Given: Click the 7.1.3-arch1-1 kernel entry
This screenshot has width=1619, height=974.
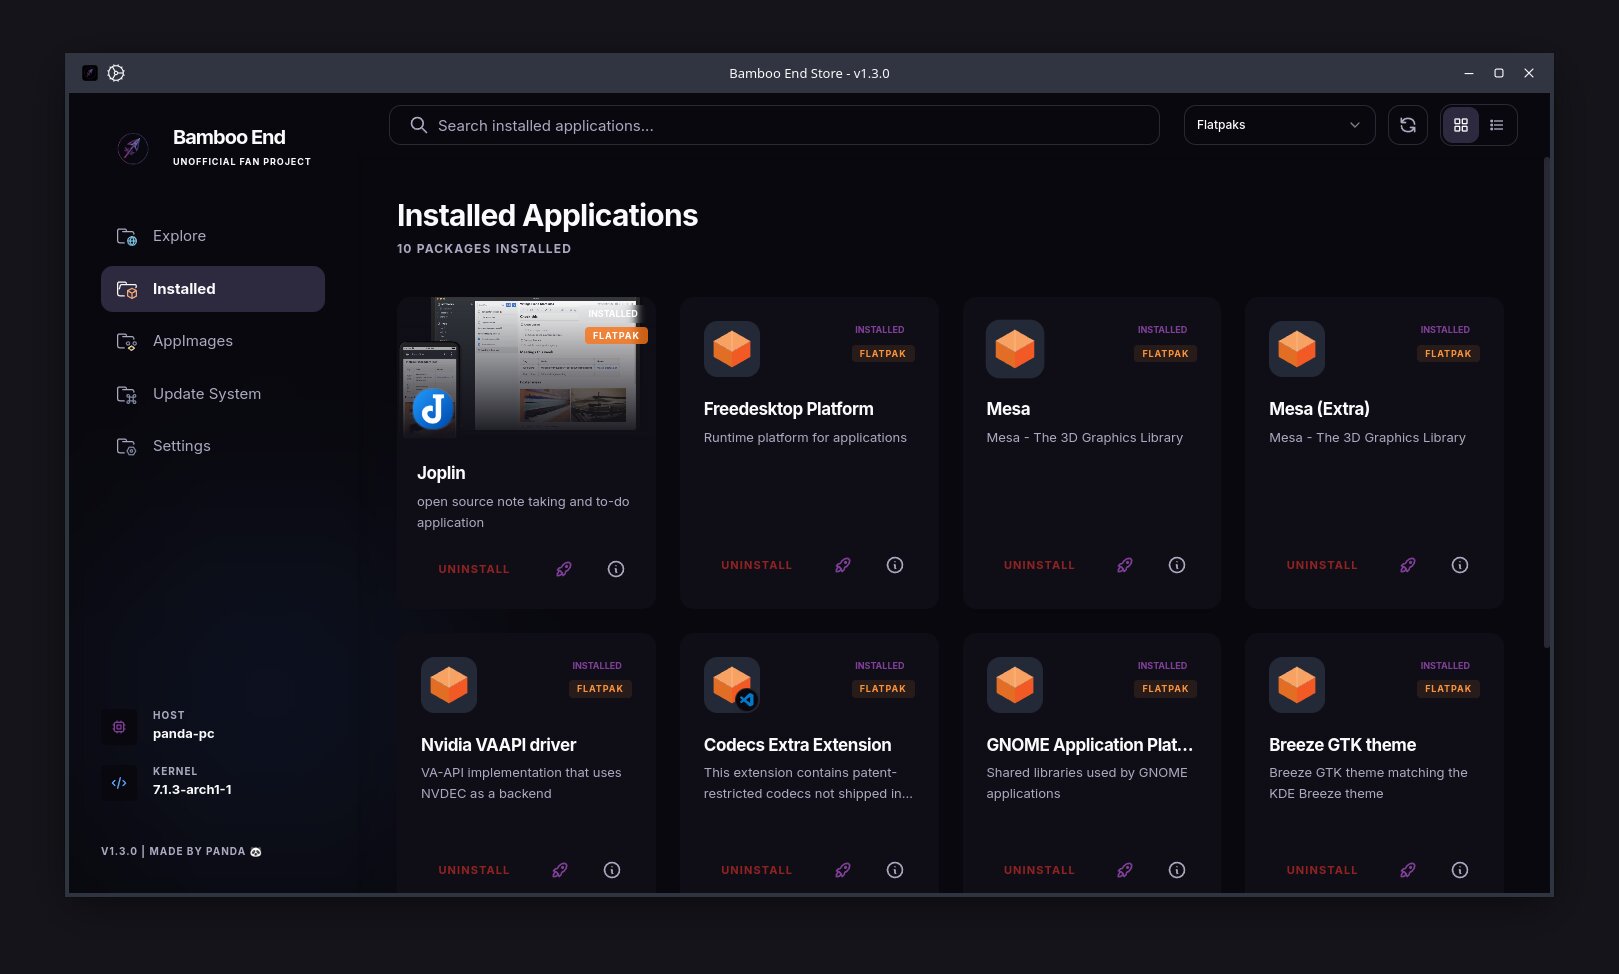Looking at the screenshot, I should click(167, 781).
